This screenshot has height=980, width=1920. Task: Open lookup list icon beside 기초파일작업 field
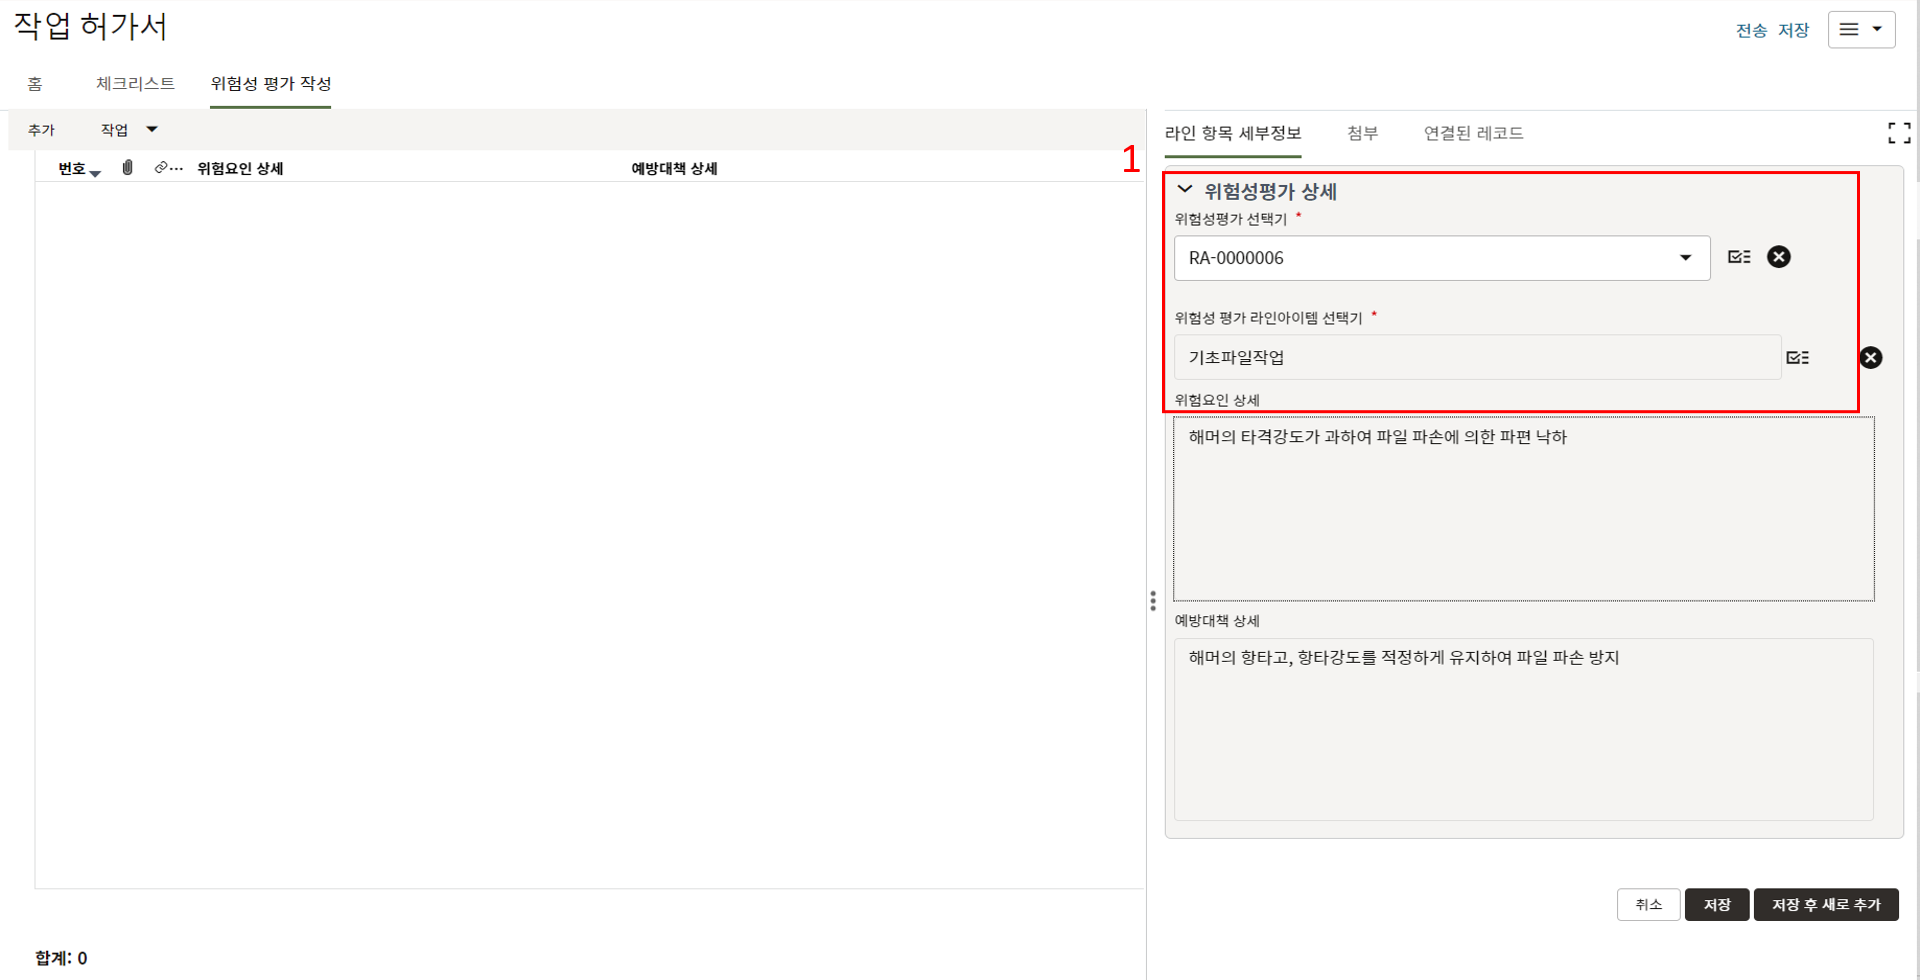(1797, 358)
